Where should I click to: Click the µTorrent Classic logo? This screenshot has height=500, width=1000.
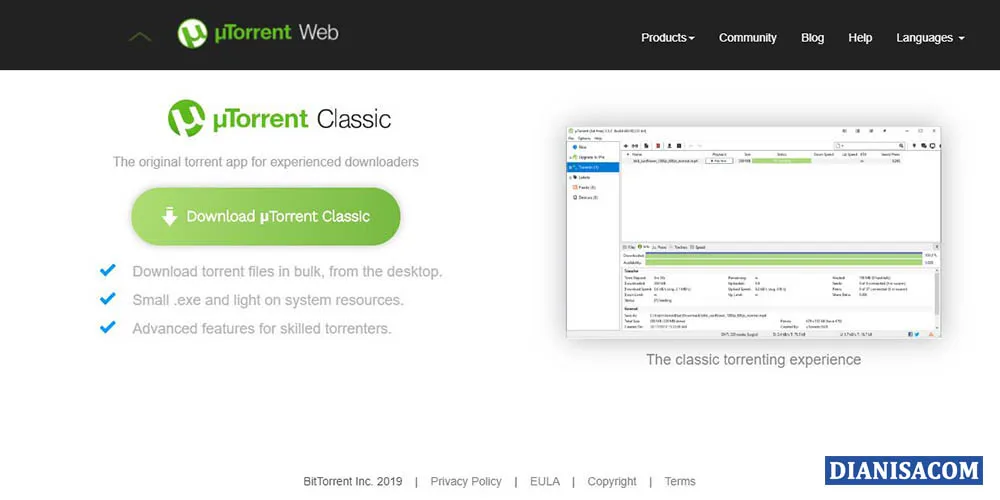(279, 119)
